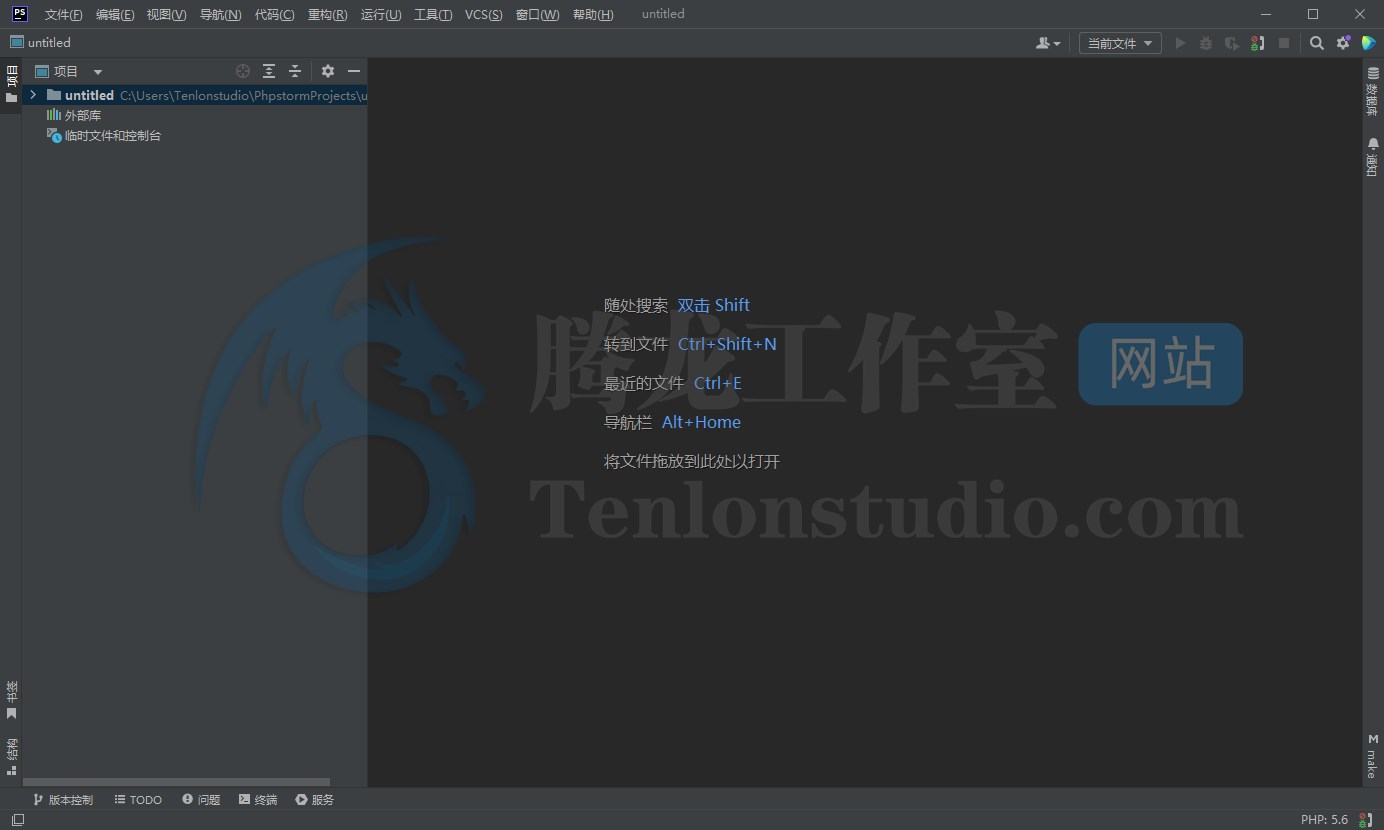
Task: Click the Search Everywhere magnifier icon
Action: (1317, 43)
